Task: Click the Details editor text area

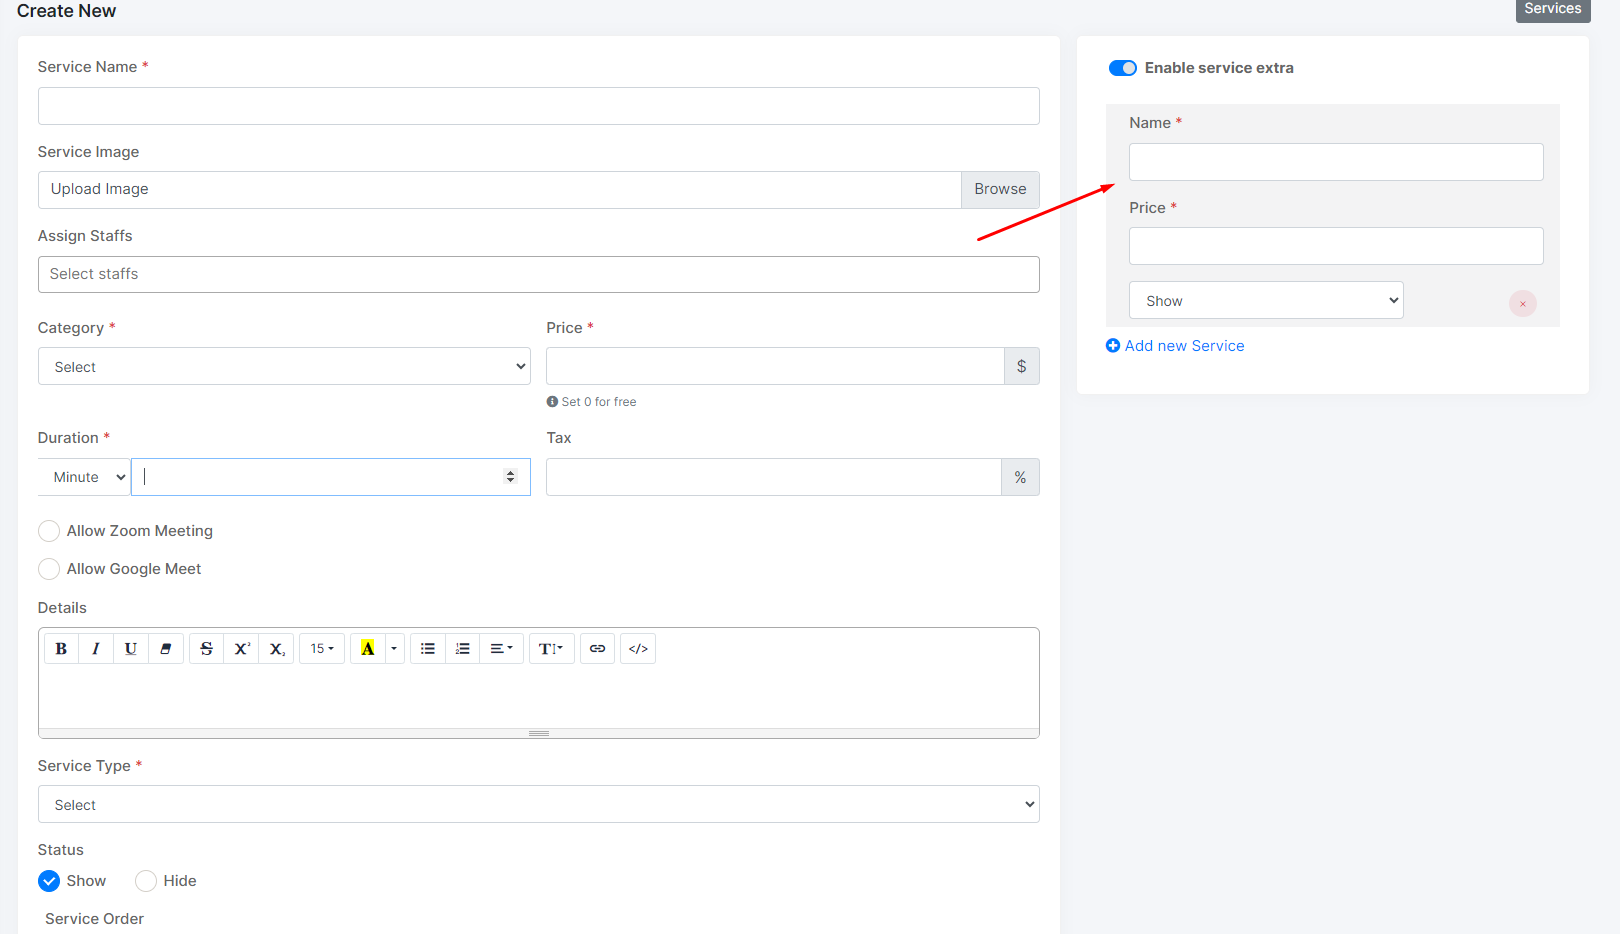Action: pyautogui.click(x=539, y=698)
